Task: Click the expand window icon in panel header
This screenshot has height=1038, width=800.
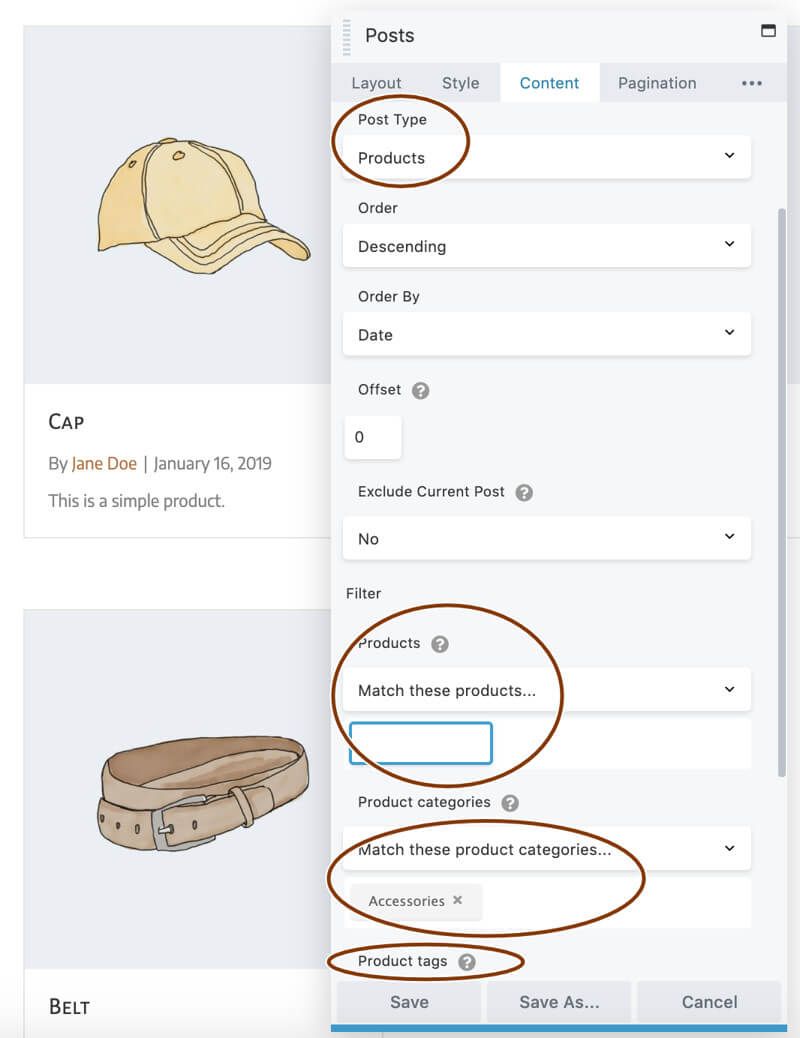Action: coord(768,31)
